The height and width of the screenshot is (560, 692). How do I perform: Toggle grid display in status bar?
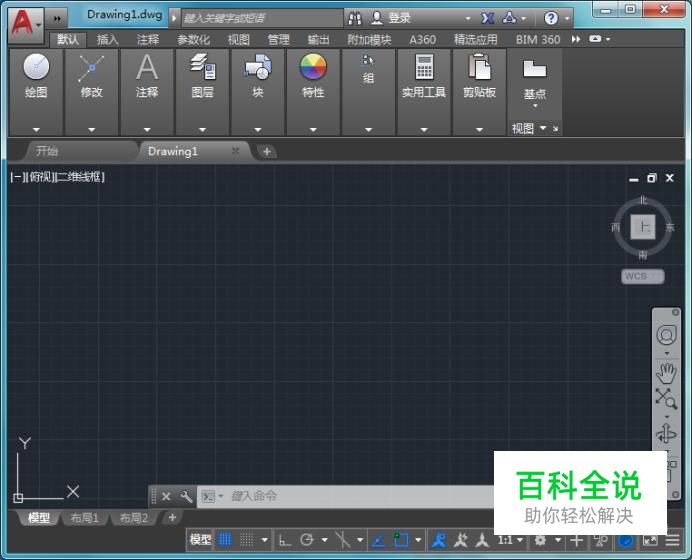[225, 540]
